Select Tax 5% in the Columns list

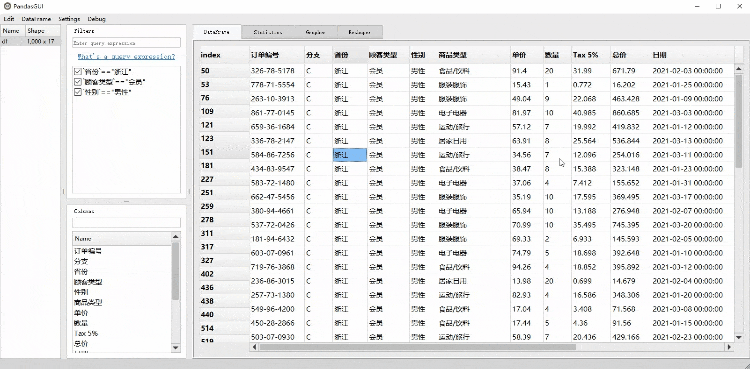86,333
